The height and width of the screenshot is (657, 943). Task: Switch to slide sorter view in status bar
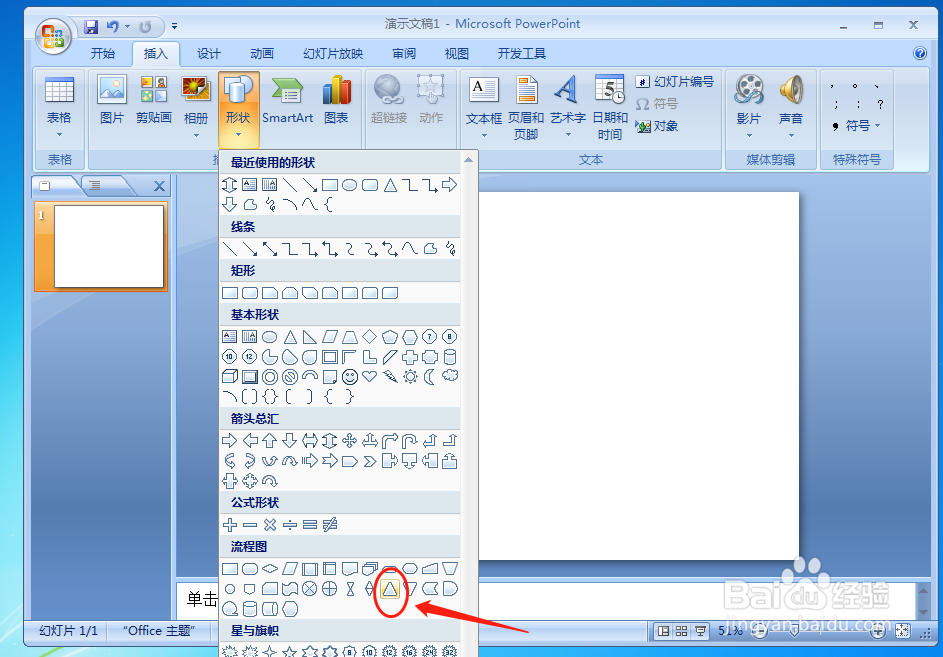pos(681,631)
